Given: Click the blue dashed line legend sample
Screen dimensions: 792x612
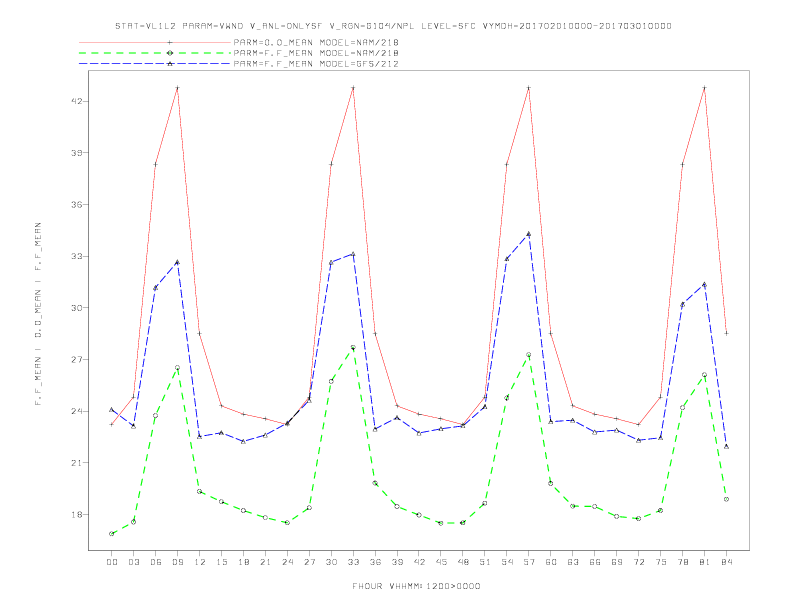Looking at the screenshot, I should pyautogui.click(x=155, y=64).
